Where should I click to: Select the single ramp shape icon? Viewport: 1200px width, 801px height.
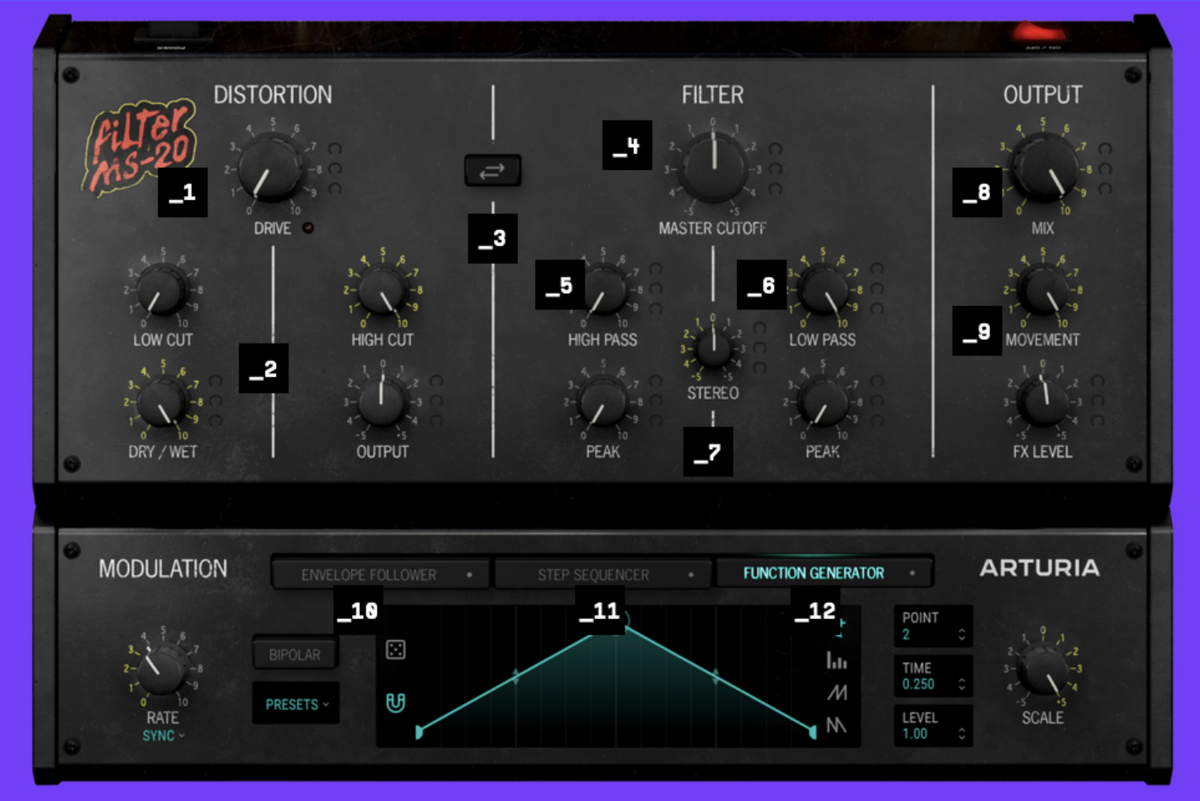836,692
